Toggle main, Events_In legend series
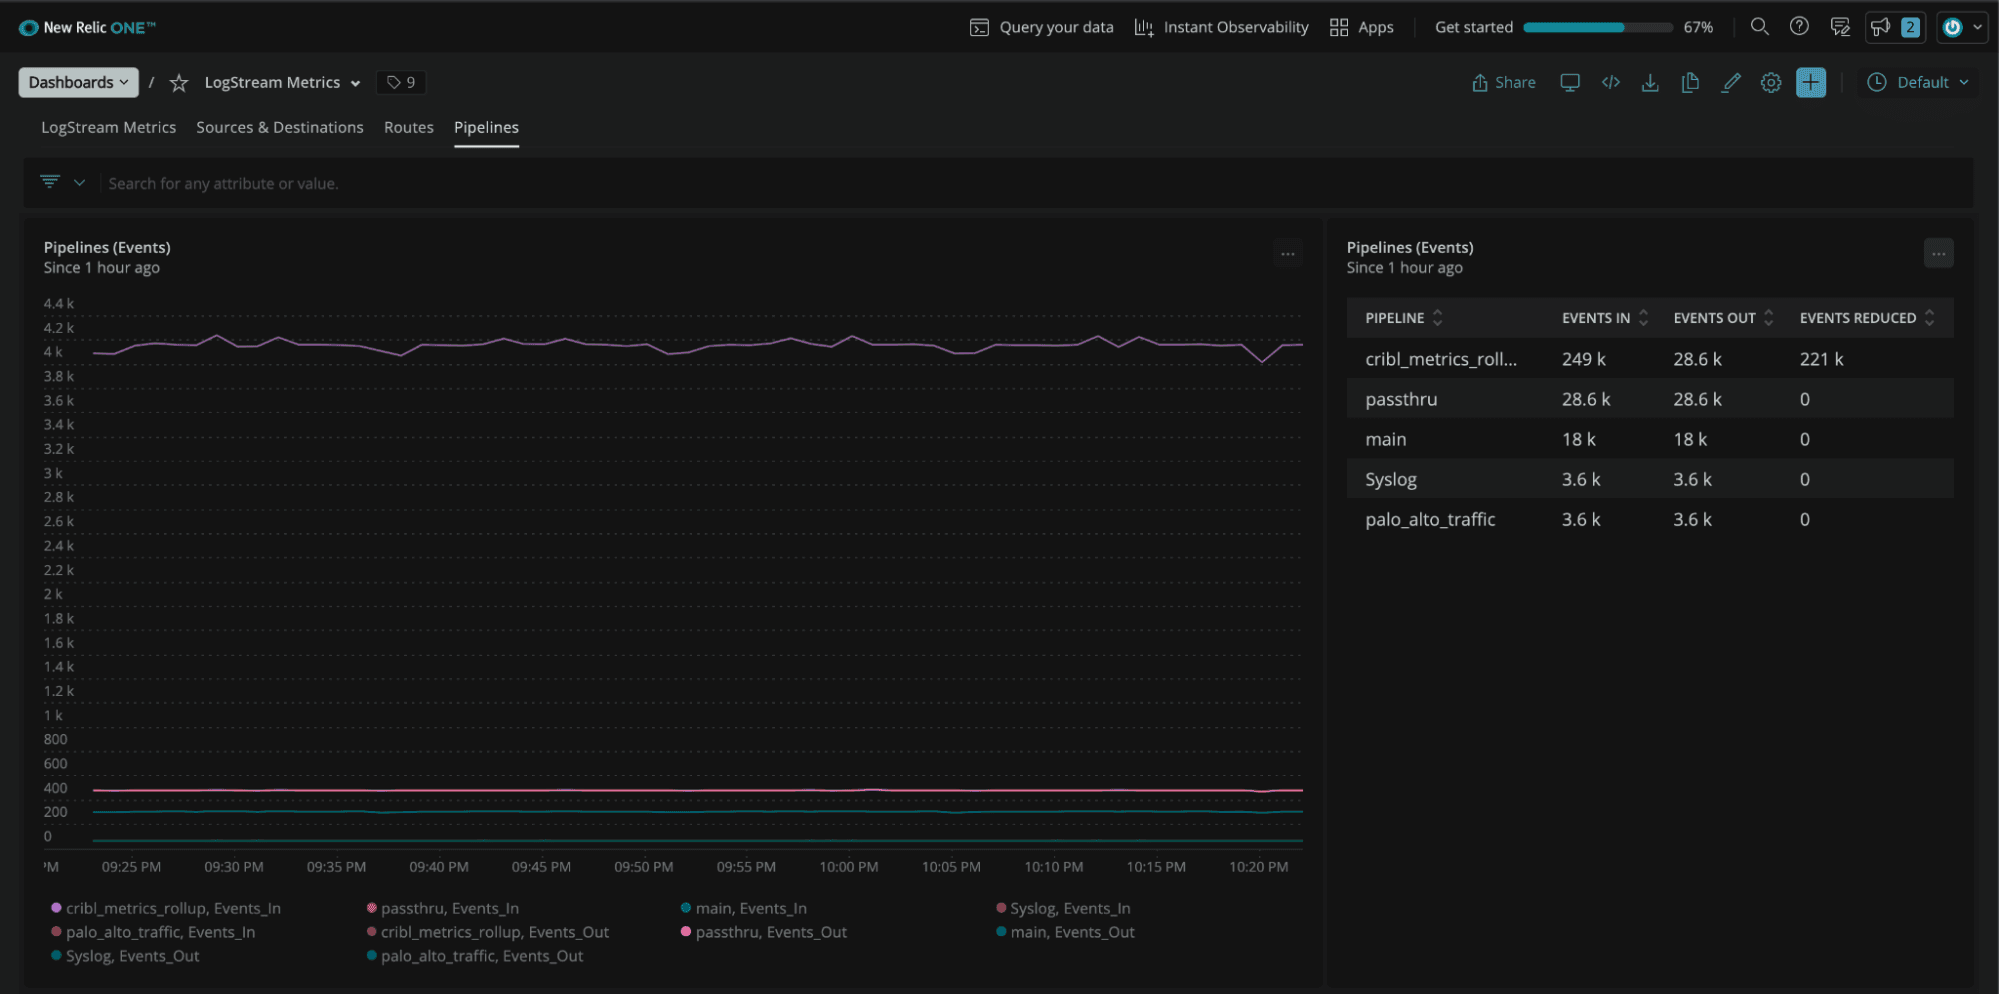This screenshot has height=994, width=1999. (750, 908)
